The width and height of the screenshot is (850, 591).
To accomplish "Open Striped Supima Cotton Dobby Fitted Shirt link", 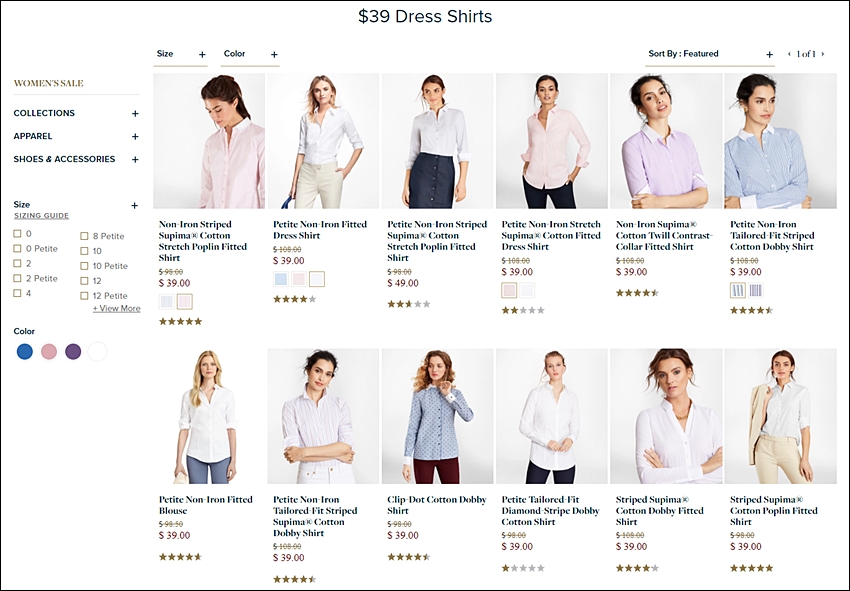I will pos(659,511).
